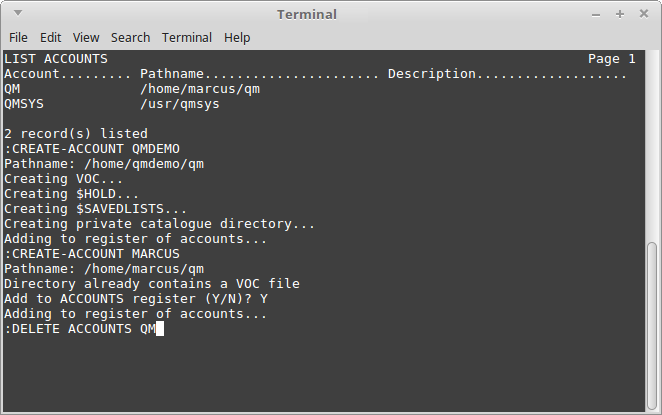Open the Terminal menu
Viewport: 662px width, 415px height.
187,38
